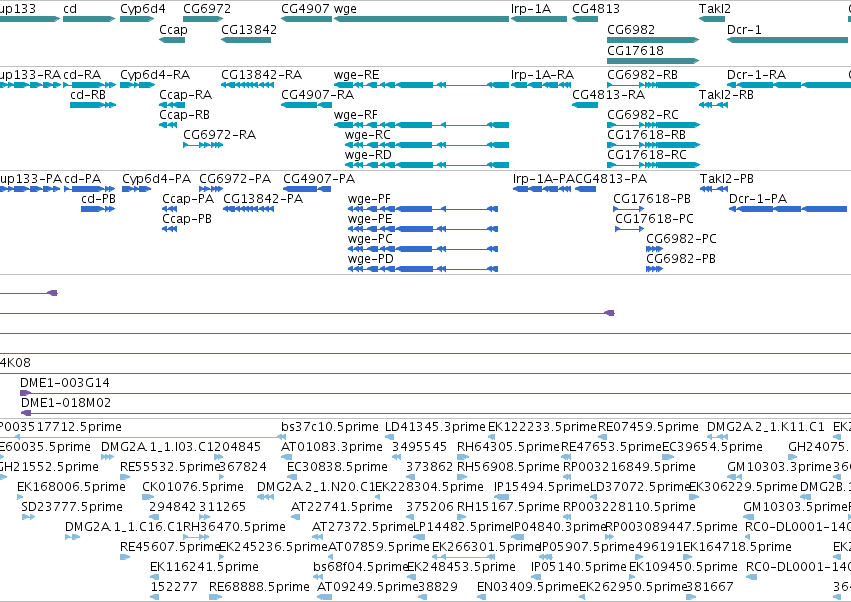851x602 pixels.
Task: Click the CG4813-RA transcript label
Action: pos(608,94)
